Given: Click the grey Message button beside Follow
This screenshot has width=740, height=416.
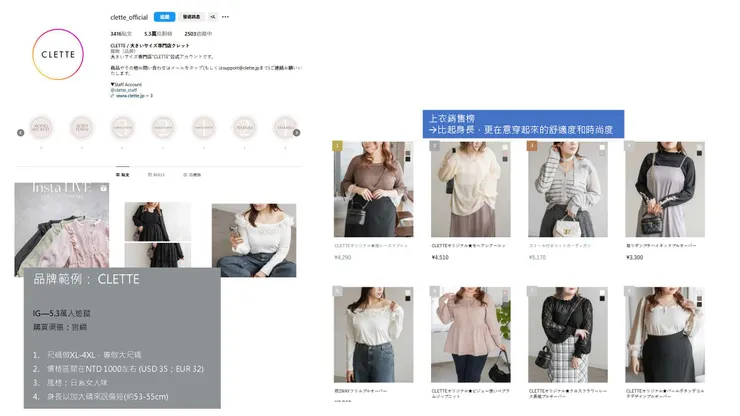Looking at the screenshot, I should click(x=191, y=17).
